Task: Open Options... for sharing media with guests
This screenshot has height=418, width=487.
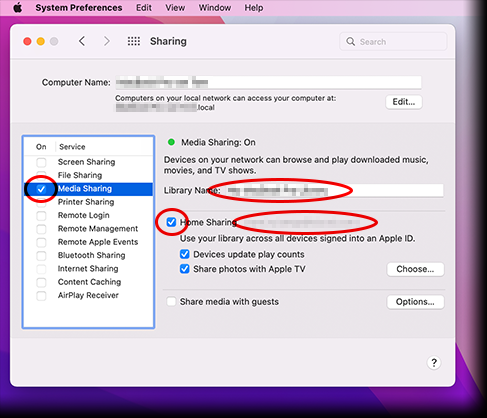Action: point(415,302)
